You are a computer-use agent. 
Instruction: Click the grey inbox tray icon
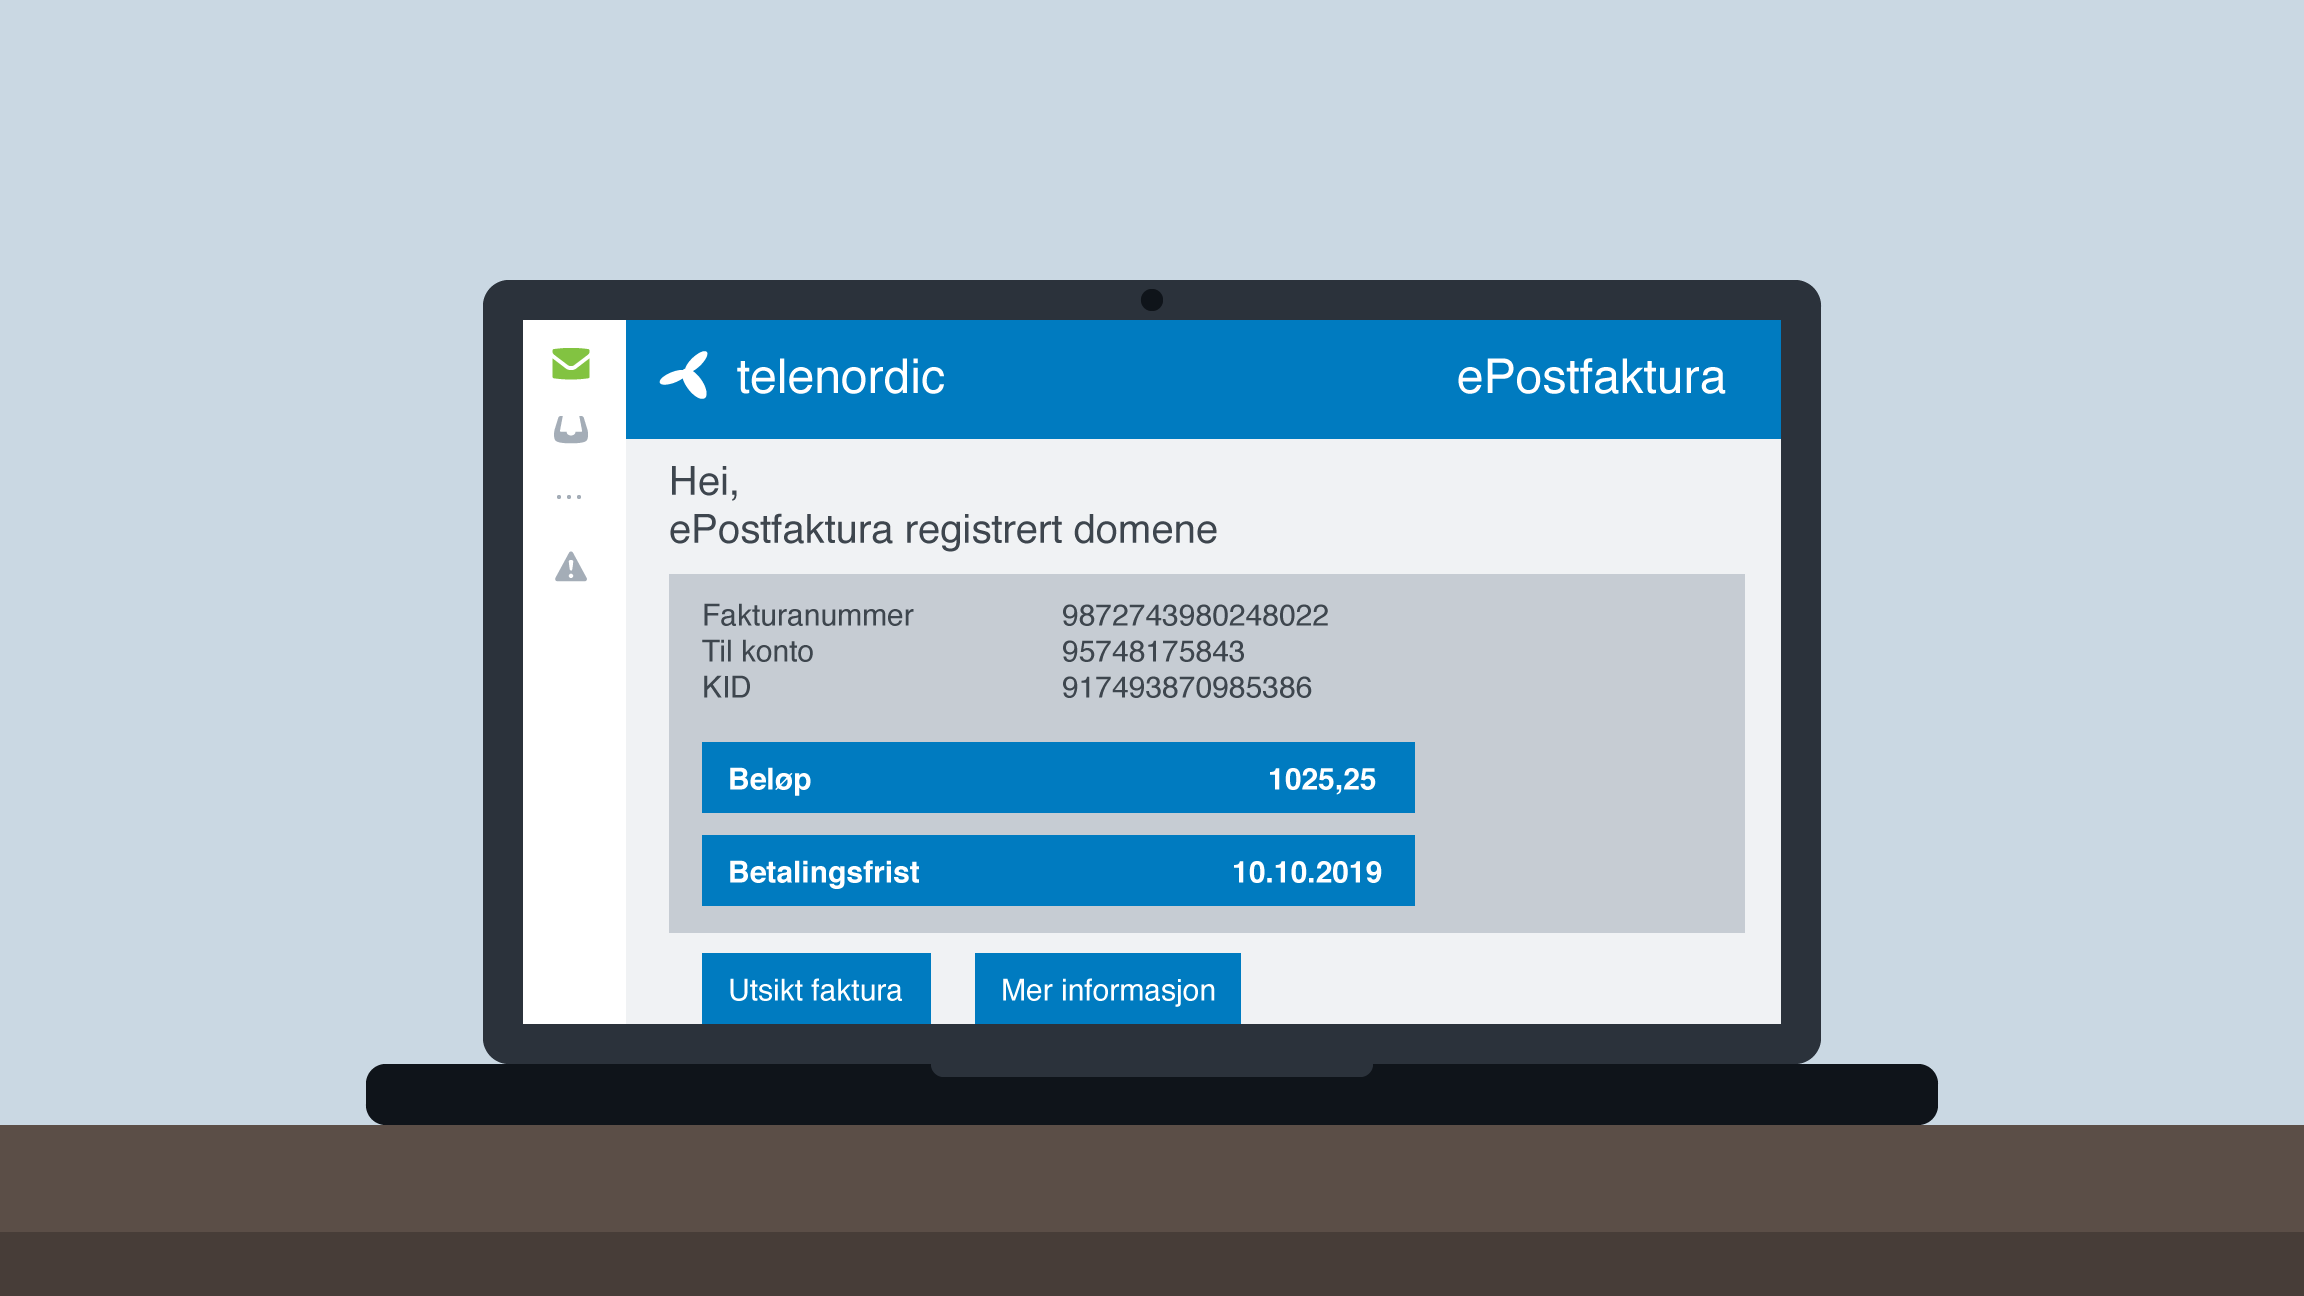coord(571,430)
